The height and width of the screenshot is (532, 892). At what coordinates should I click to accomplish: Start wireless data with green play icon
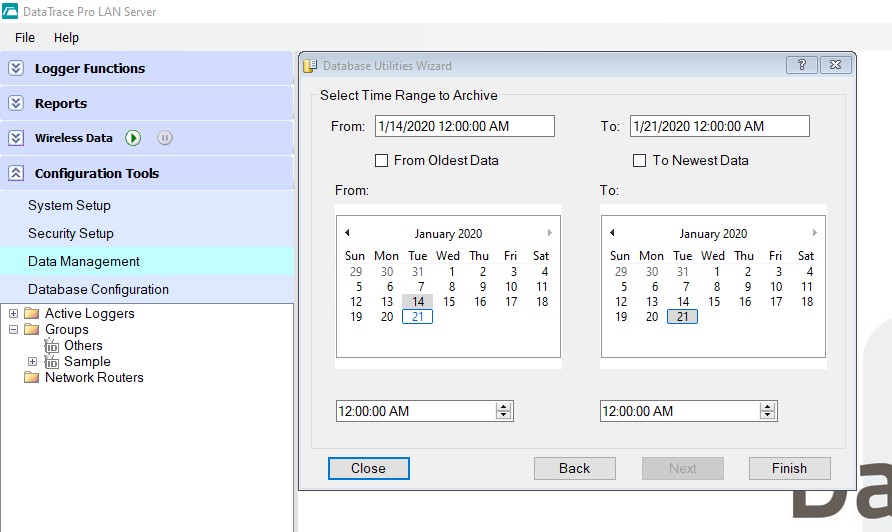(x=133, y=138)
